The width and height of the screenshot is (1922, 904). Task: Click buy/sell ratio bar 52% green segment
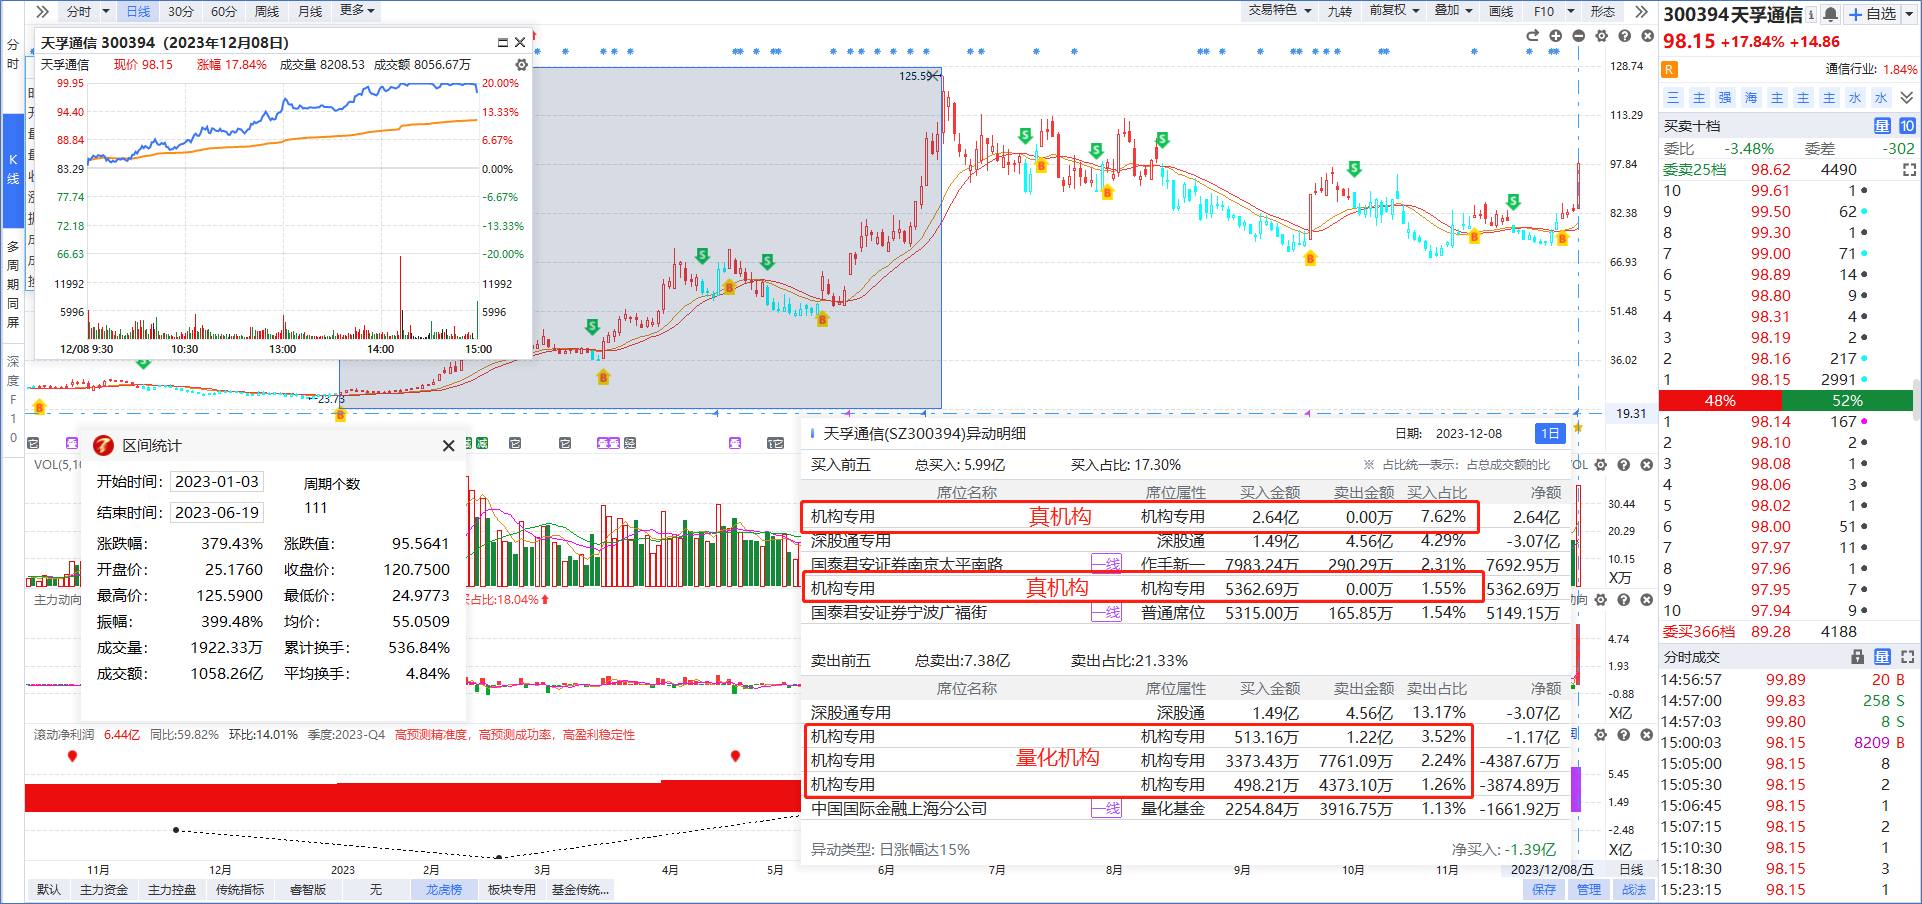[x=1847, y=400]
